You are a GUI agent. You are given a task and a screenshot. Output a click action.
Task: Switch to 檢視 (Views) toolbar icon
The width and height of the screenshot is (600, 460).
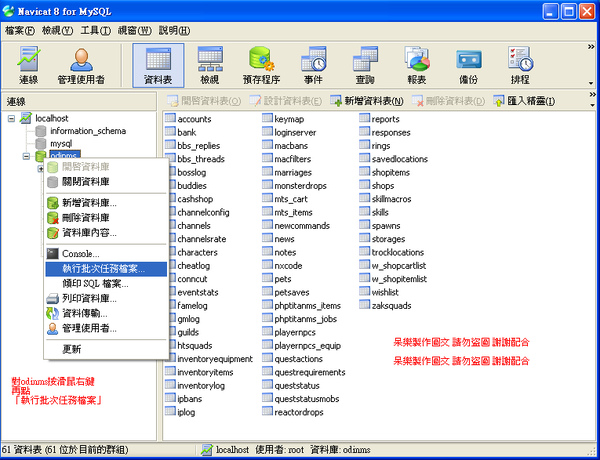(210, 65)
